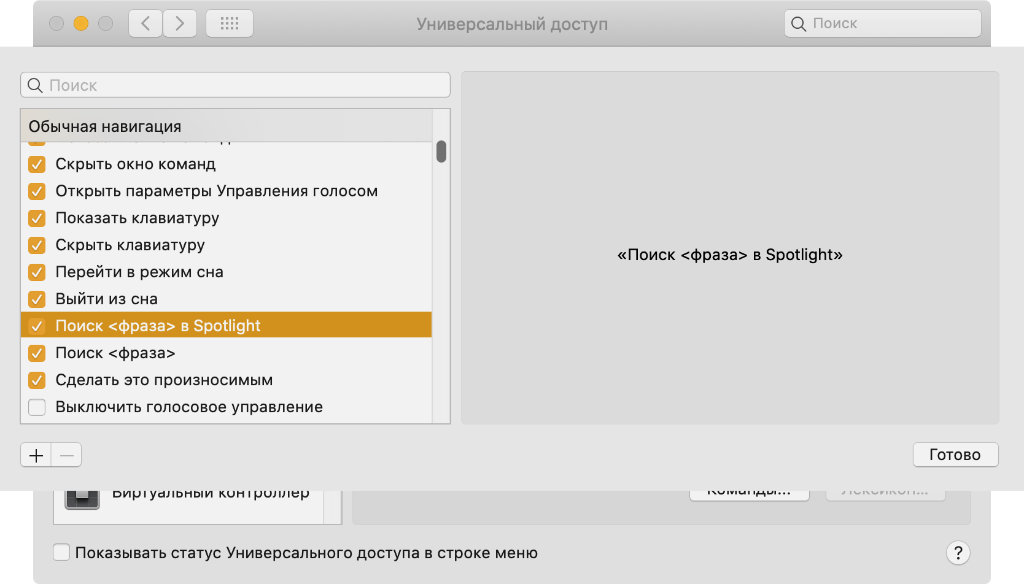Select the Перейти в режим сна command
Image resolution: width=1024 pixels, height=584 pixels.
click(x=139, y=272)
